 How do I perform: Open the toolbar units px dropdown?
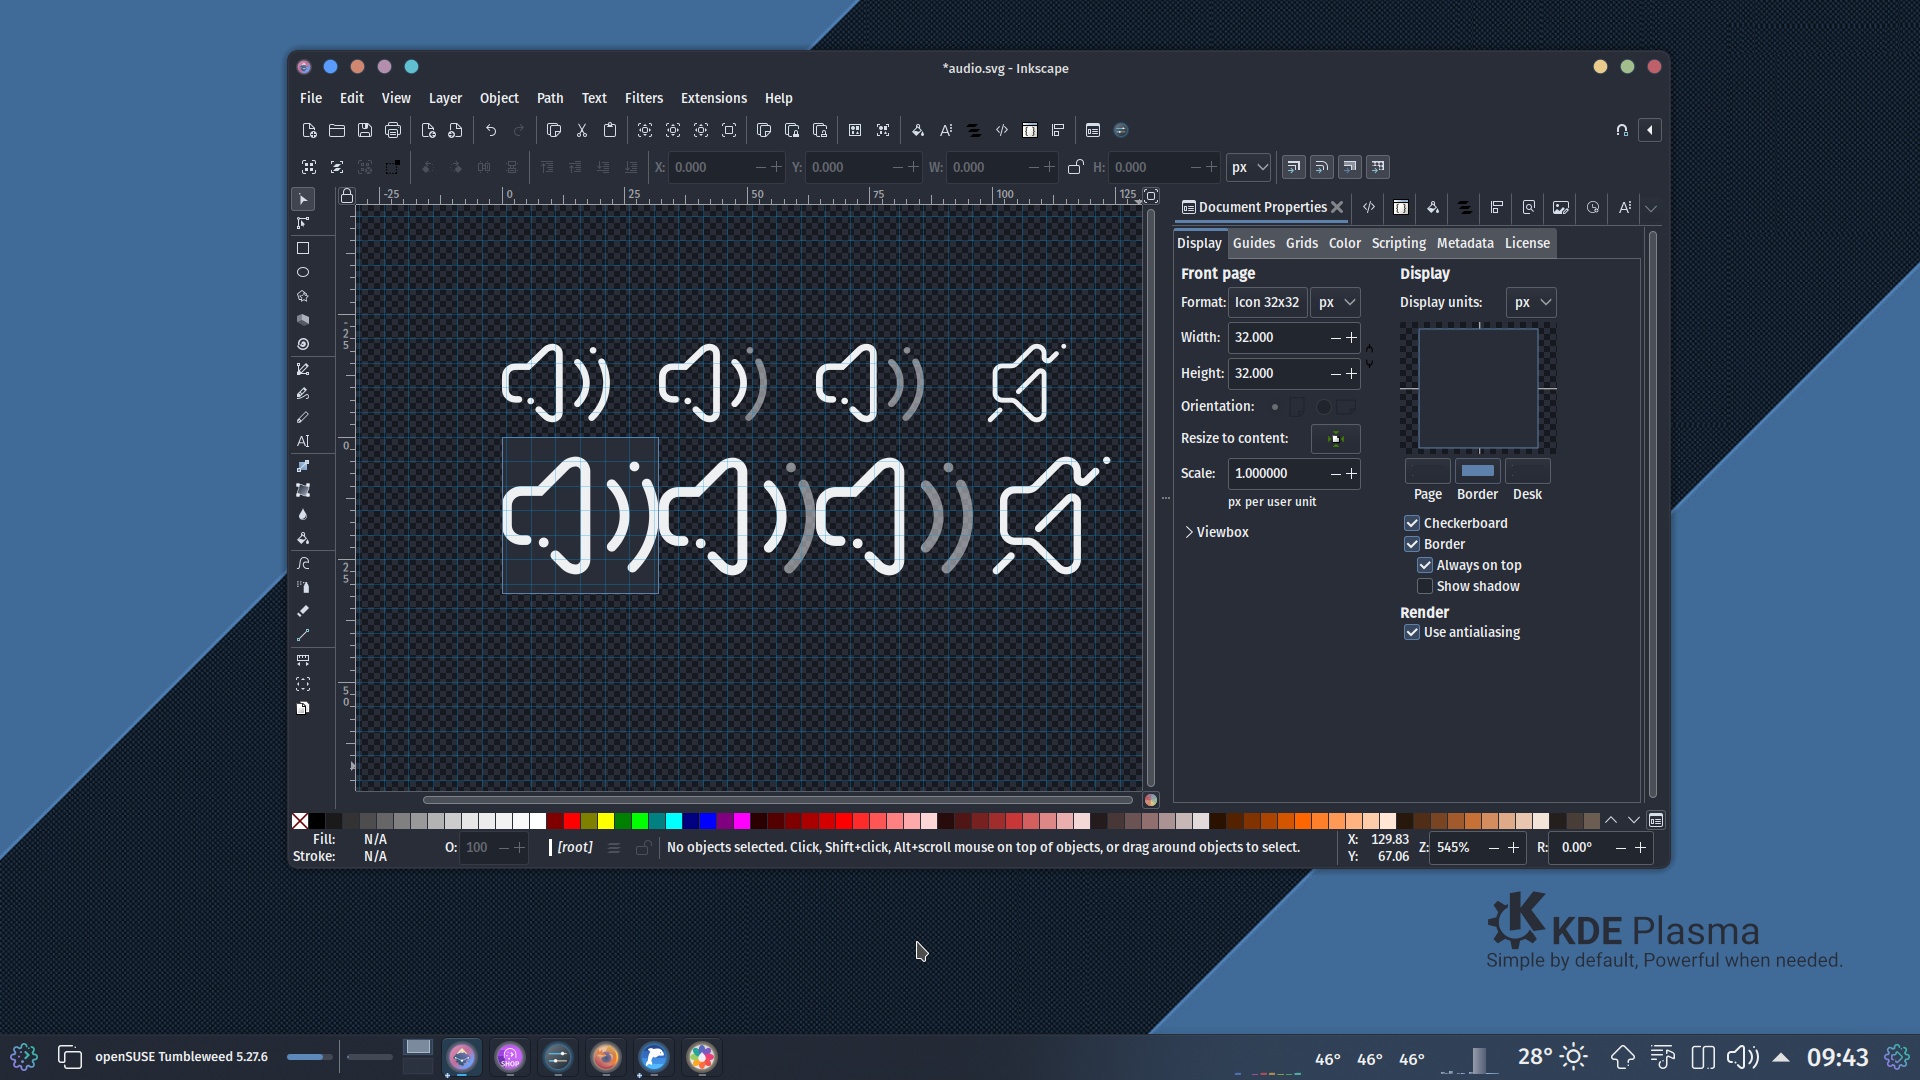pos(1249,167)
